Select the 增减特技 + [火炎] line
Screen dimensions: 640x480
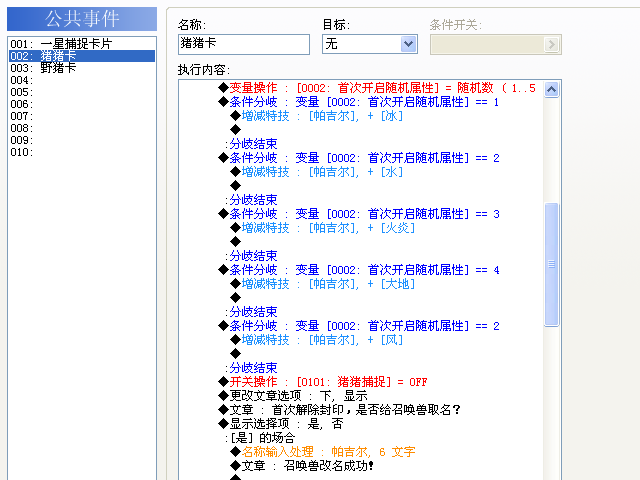point(322,228)
